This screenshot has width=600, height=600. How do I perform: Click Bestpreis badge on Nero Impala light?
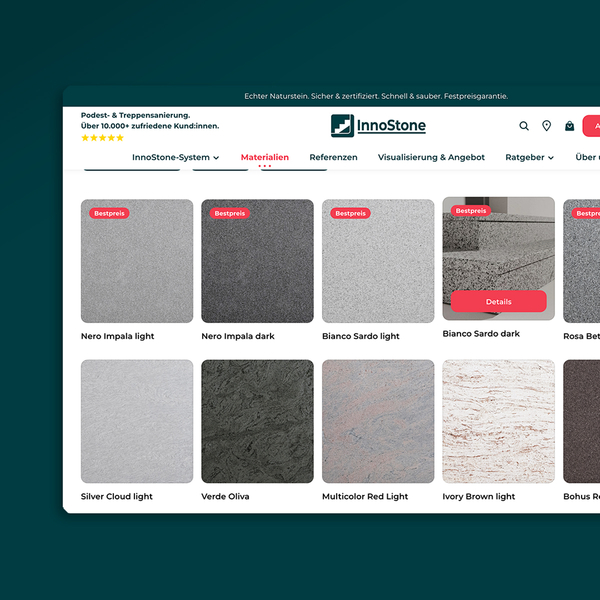109,213
